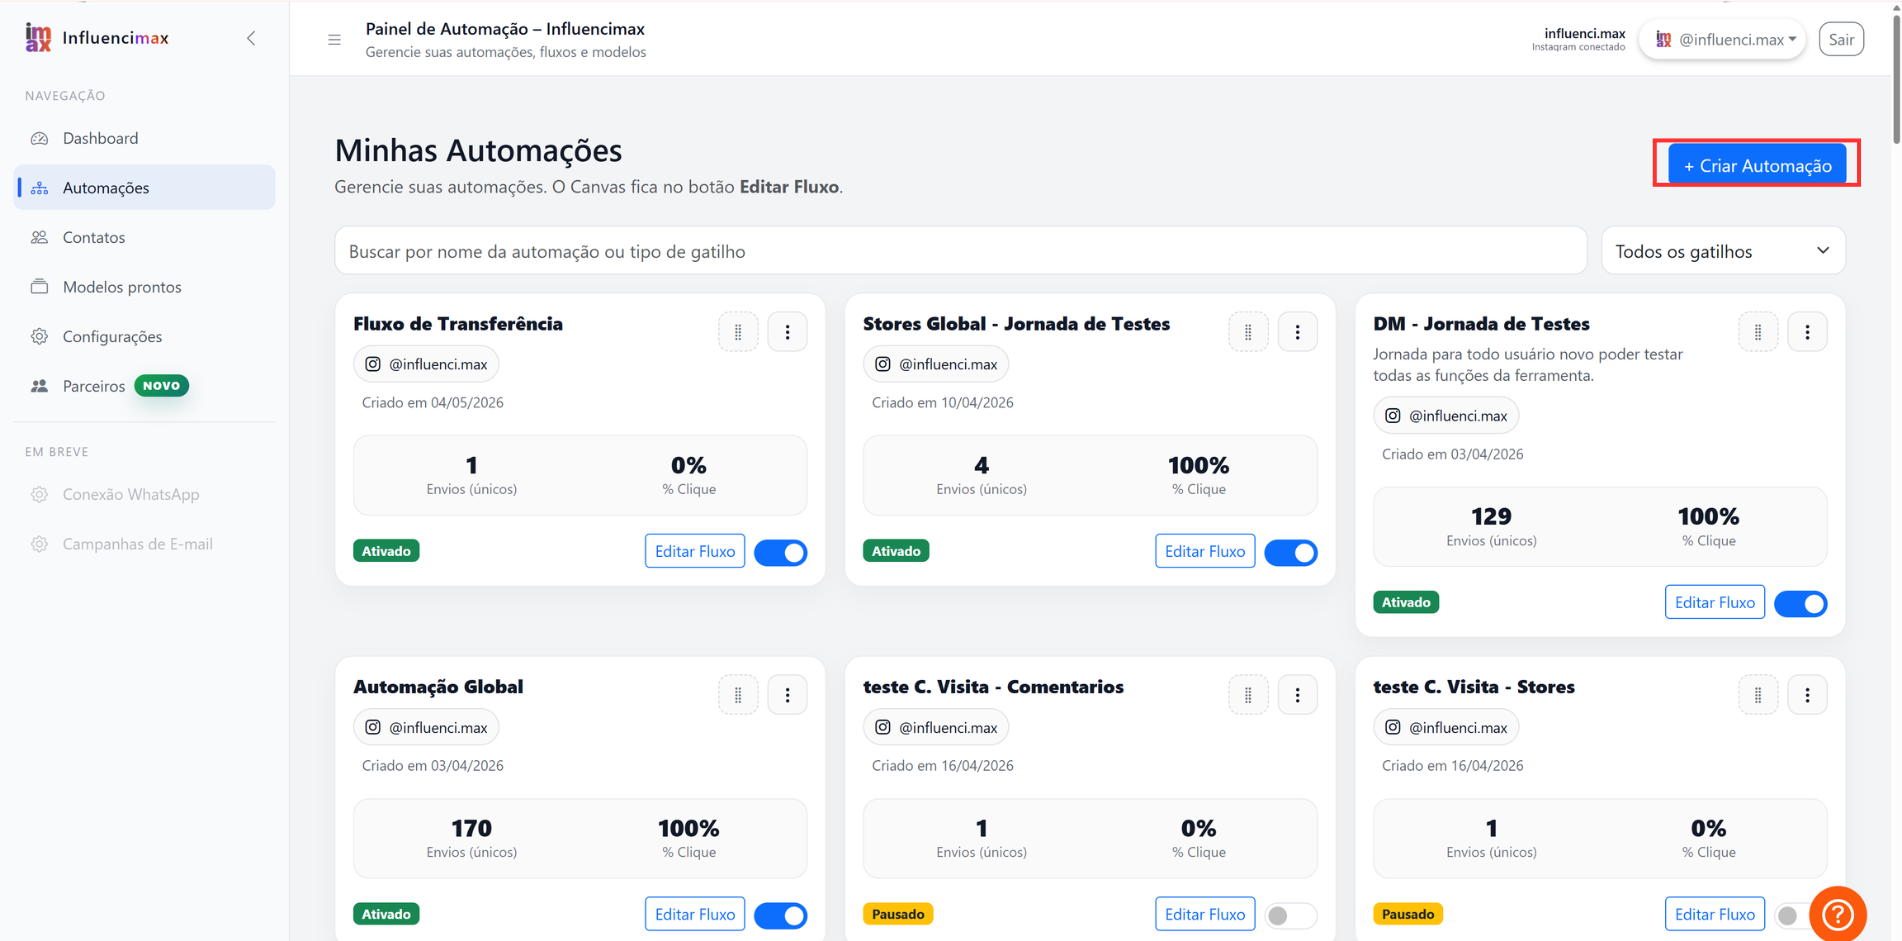Click drag handle on DM - Jornada de Testes card
This screenshot has width=1902, height=941.
pos(1758,332)
